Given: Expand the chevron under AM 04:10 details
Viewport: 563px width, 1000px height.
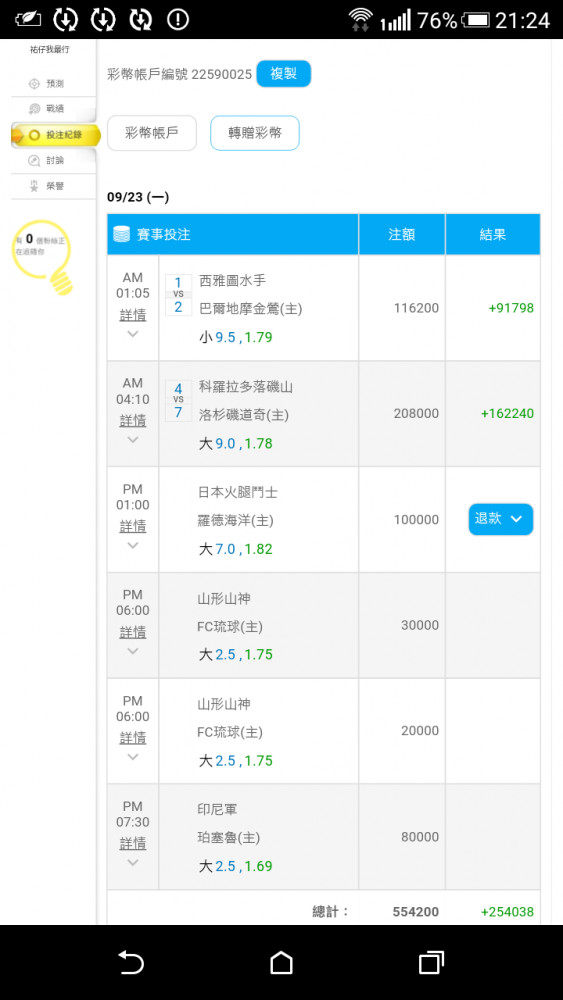Looking at the screenshot, I should [133, 439].
